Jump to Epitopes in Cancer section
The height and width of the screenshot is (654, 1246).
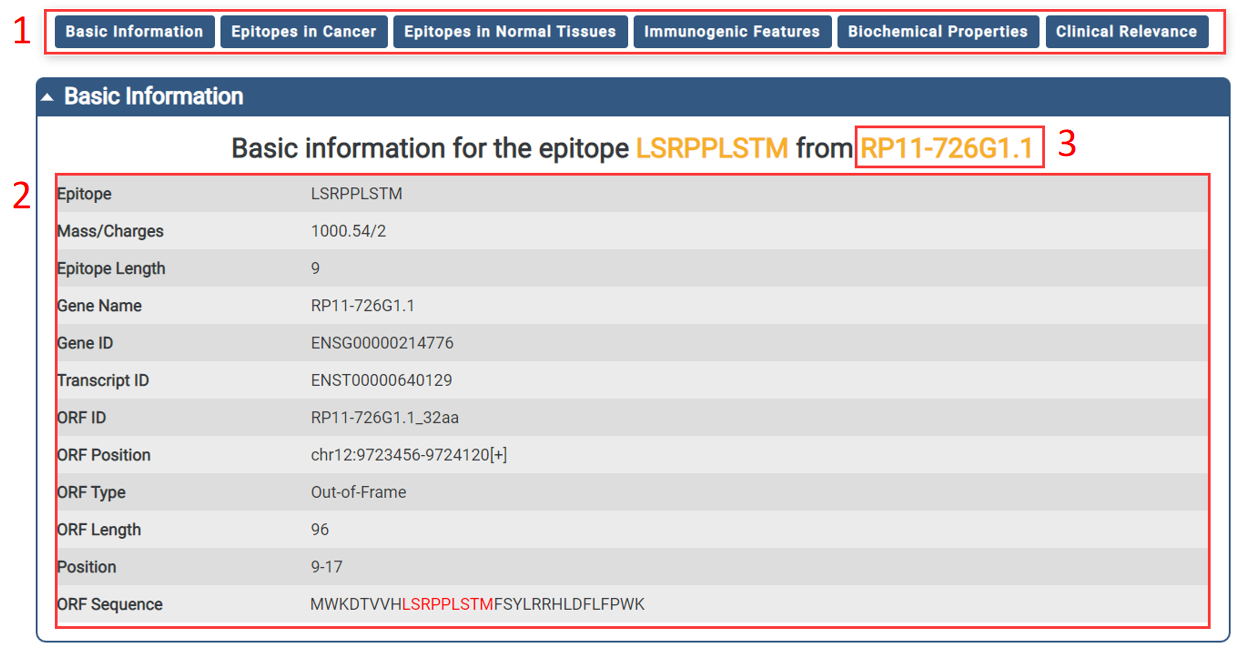pos(303,32)
